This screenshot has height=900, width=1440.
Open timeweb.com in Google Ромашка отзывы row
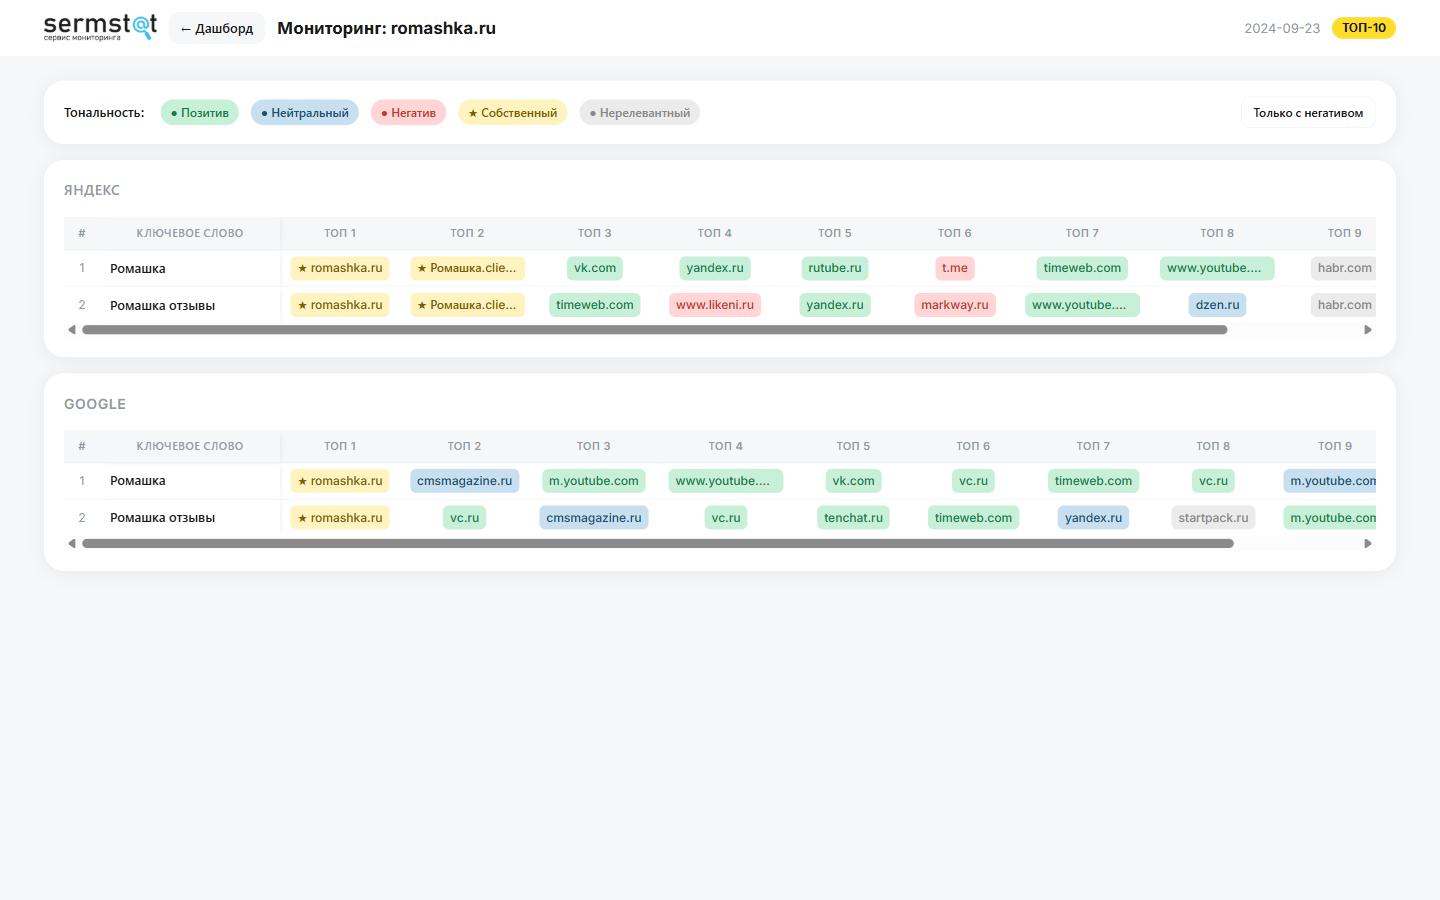pos(973,518)
